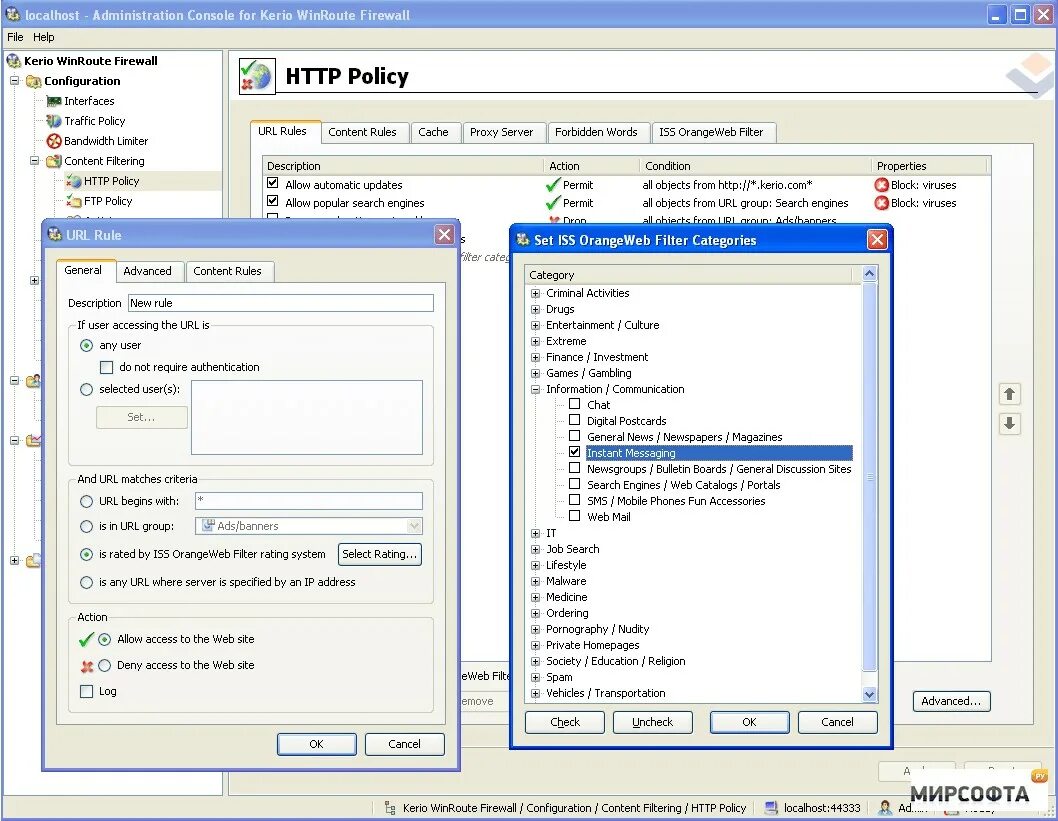Click Permit checkmark of search engines rule
Screen dimensions: 1058x821
[553, 203]
